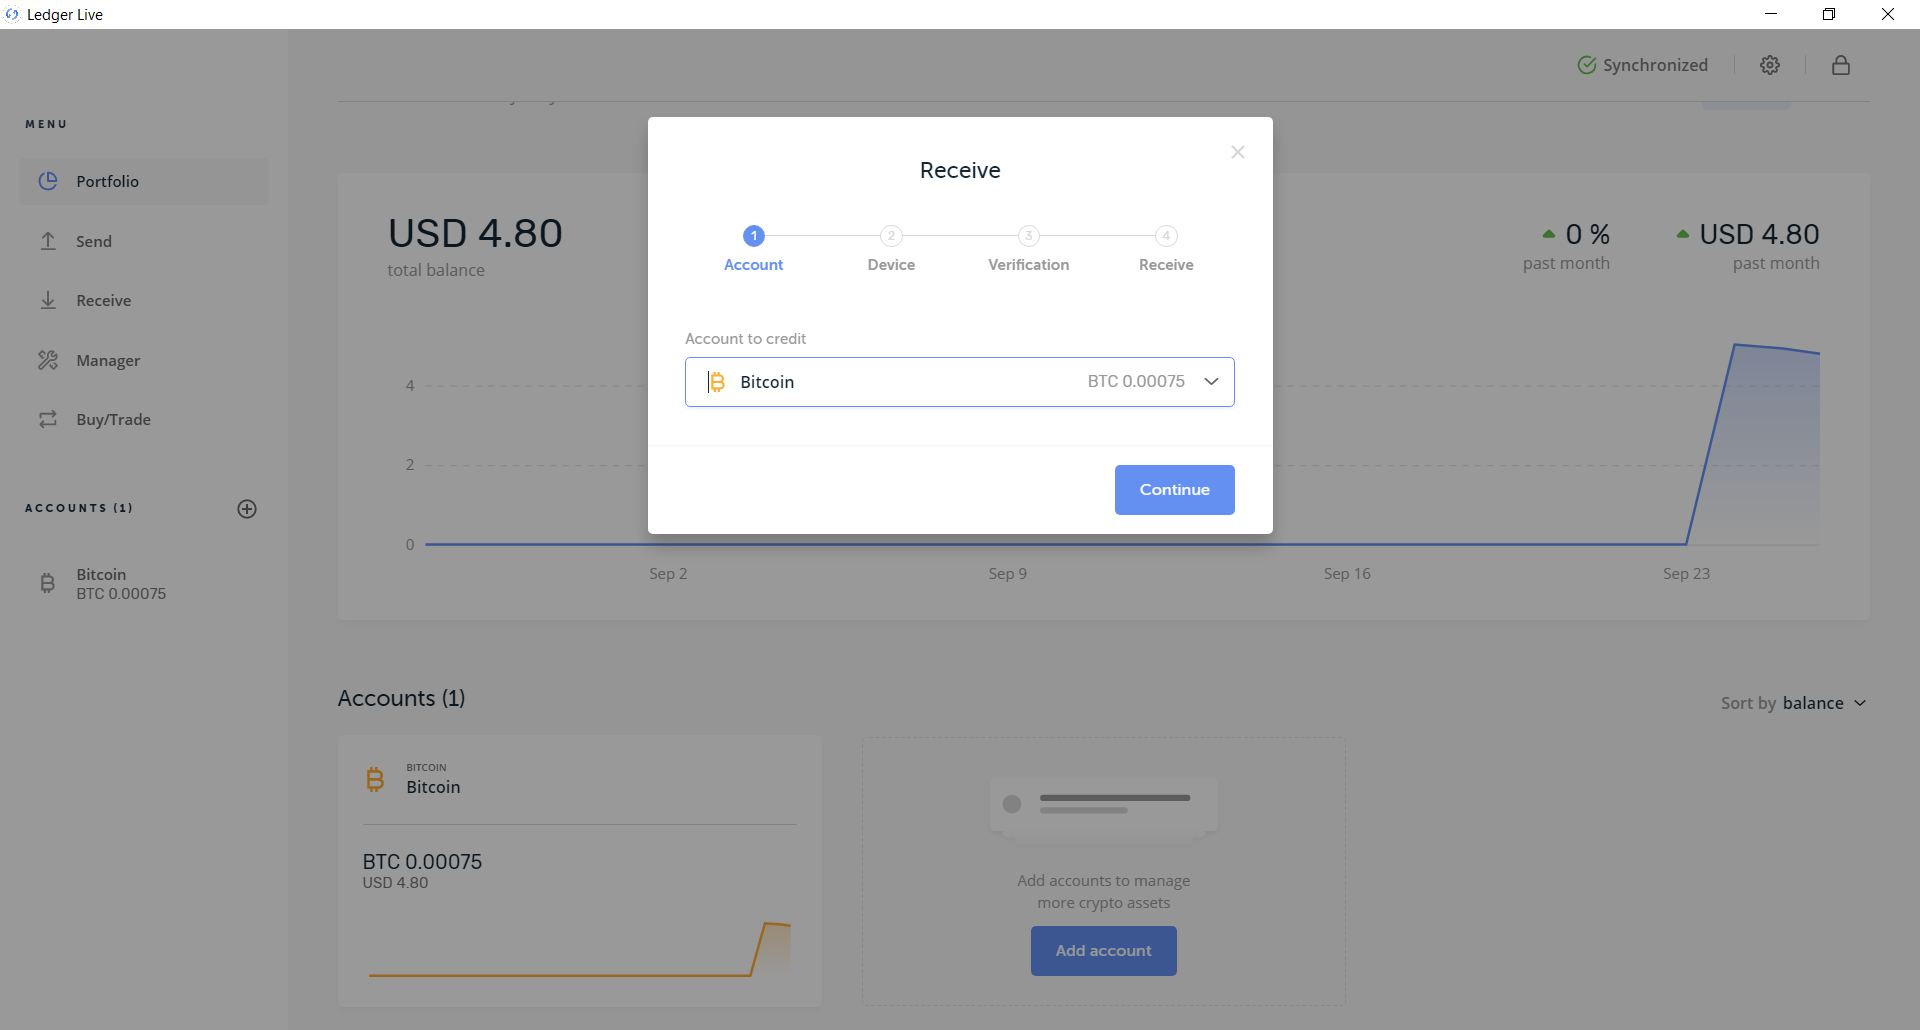Click the Bitcoin card mini sparkline chart
The image size is (1920, 1030).
click(x=580, y=949)
